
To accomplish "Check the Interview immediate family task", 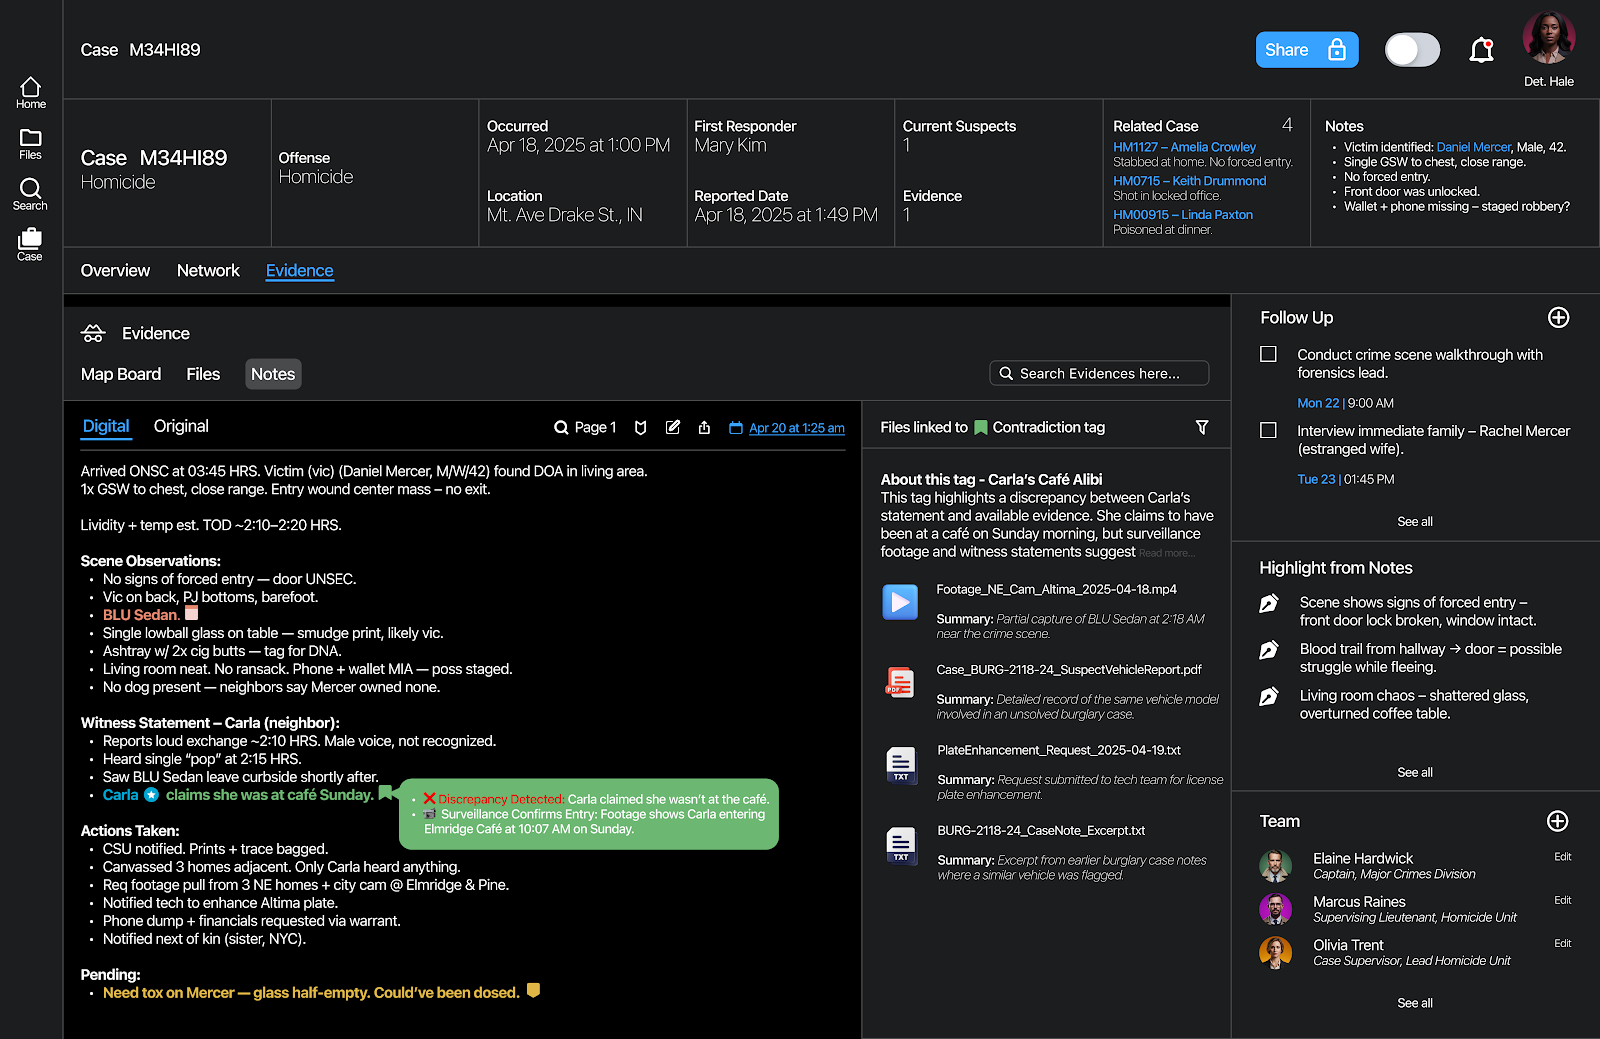I will point(1268,430).
